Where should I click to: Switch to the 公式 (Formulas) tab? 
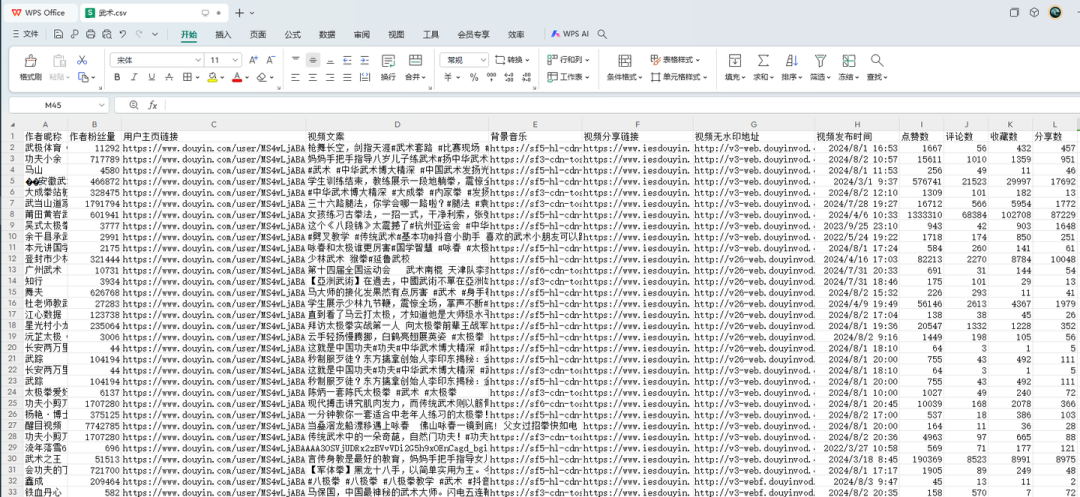(x=293, y=34)
